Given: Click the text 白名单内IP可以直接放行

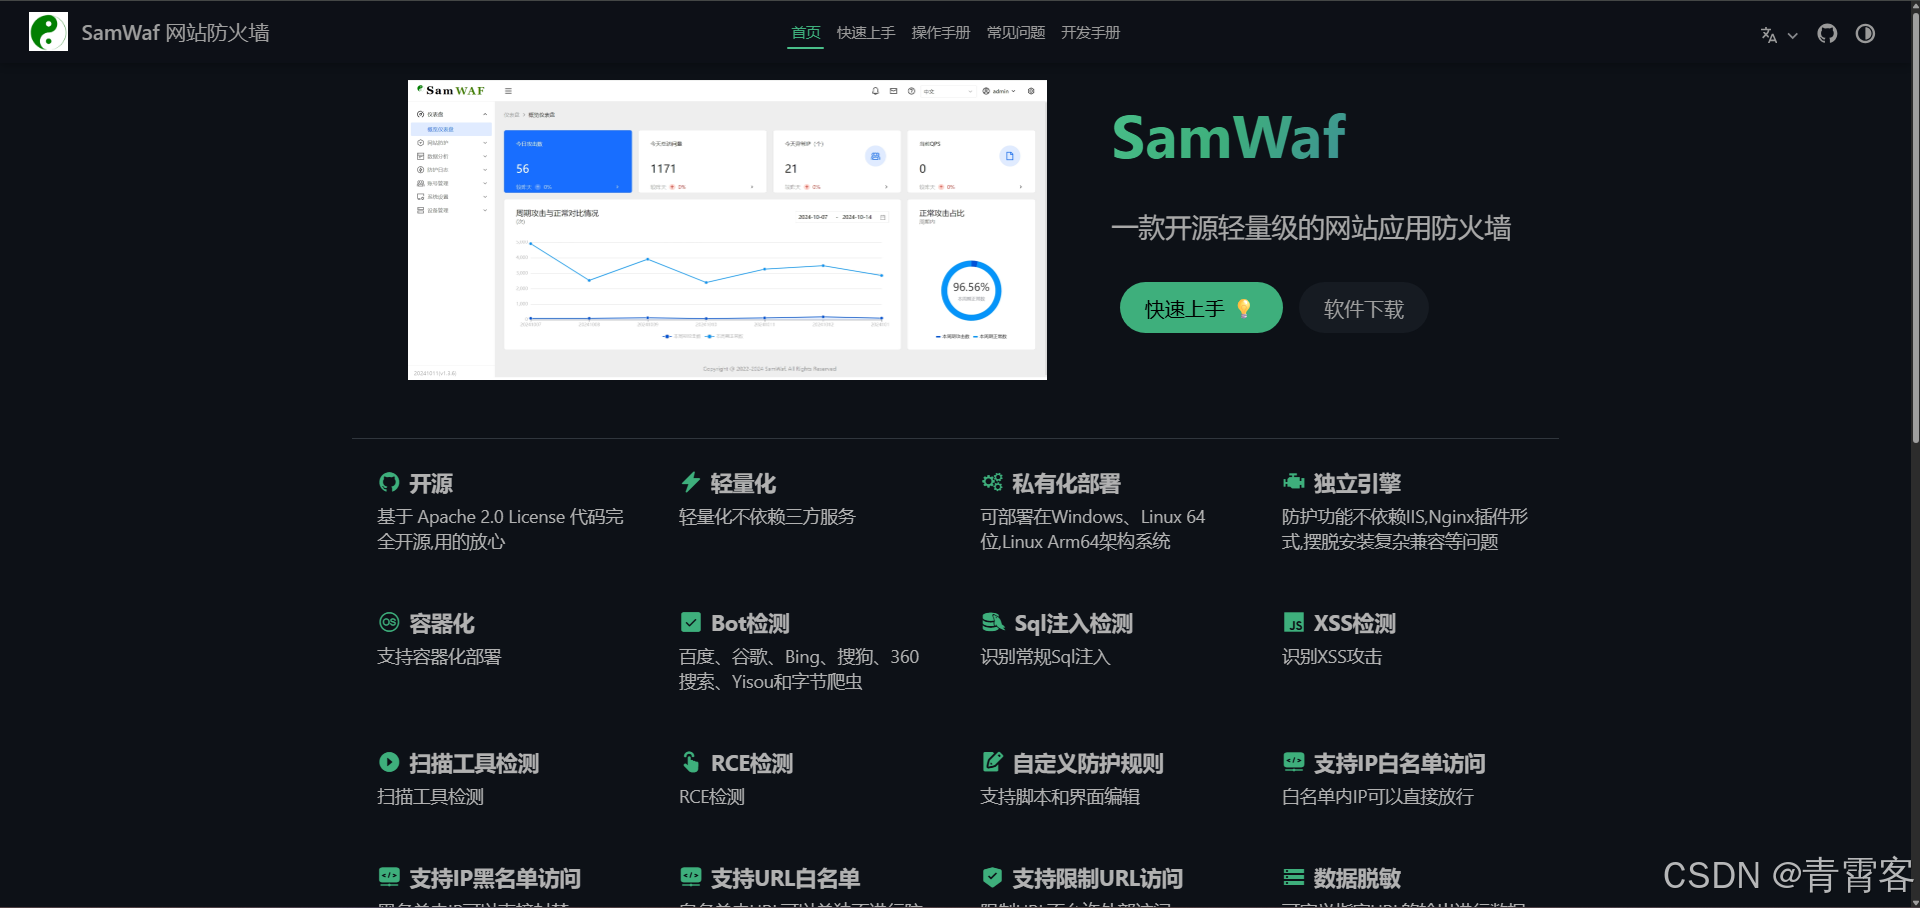Looking at the screenshot, I should coord(1378,797).
